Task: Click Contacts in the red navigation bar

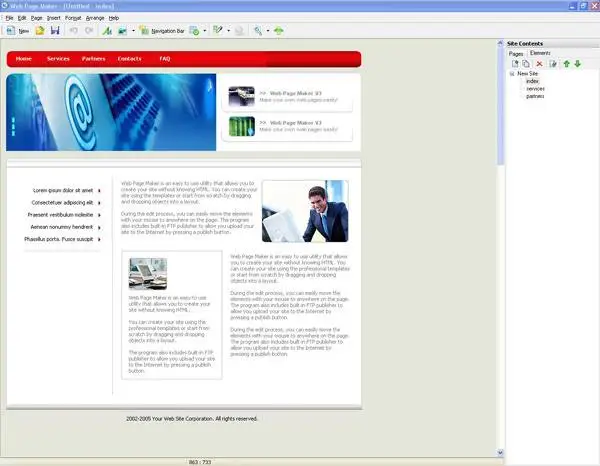Action: tap(129, 59)
